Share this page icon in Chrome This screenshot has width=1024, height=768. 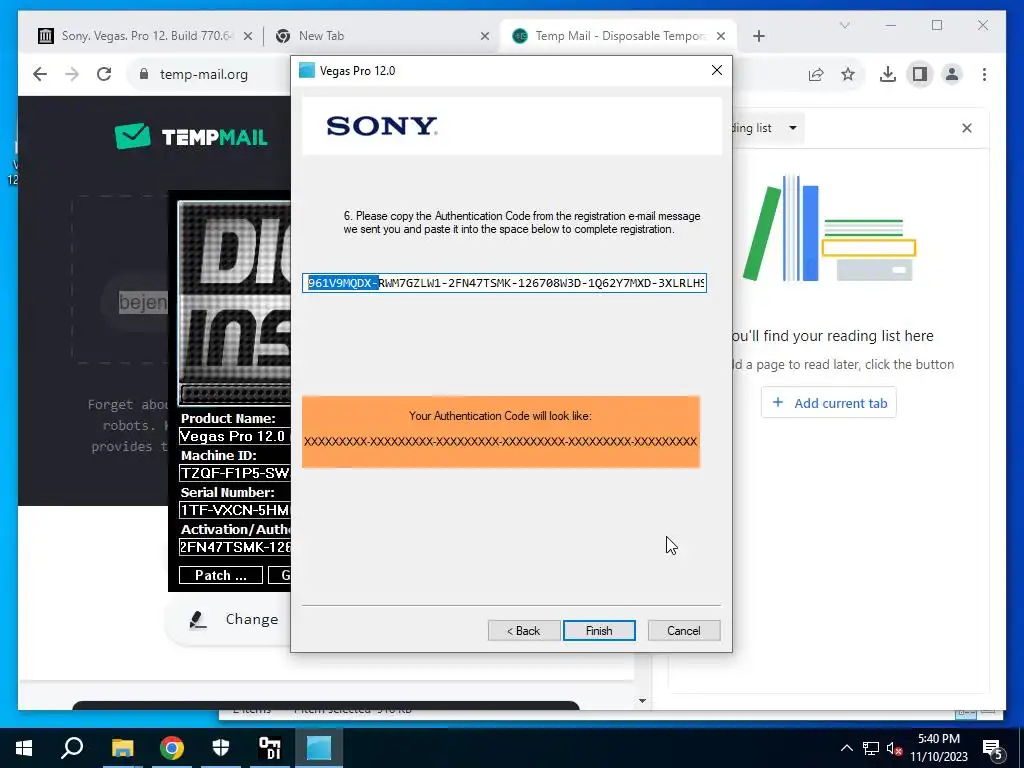pyautogui.click(x=816, y=74)
